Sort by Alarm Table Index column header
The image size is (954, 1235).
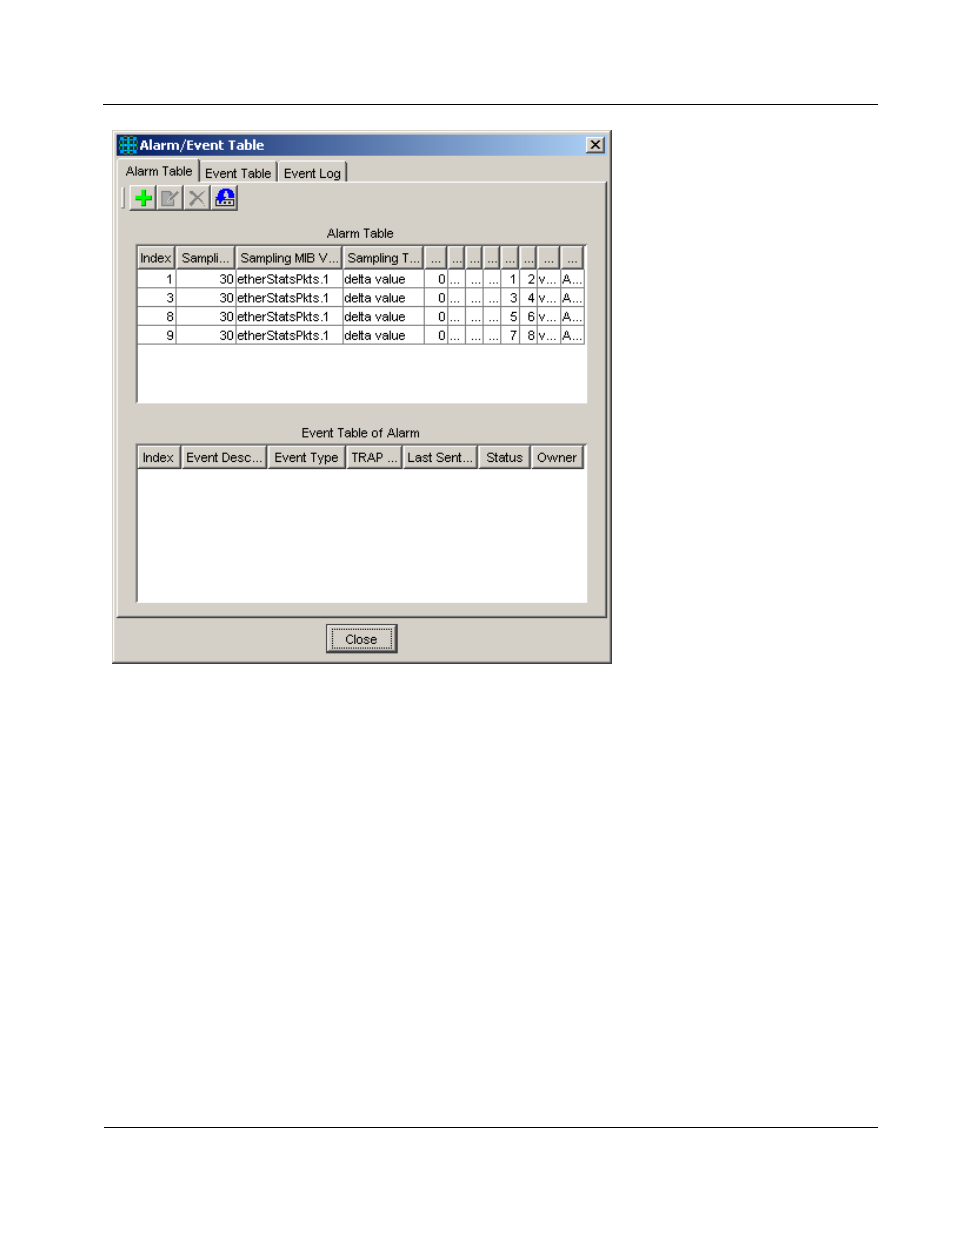coord(156,258)
